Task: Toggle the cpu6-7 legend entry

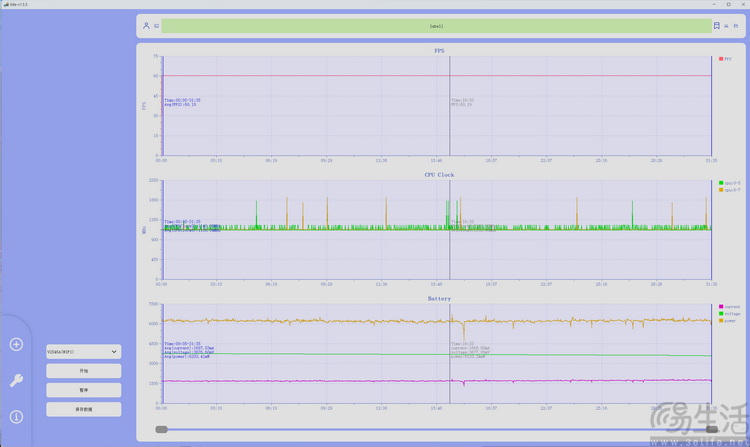Action: point(729,190)
